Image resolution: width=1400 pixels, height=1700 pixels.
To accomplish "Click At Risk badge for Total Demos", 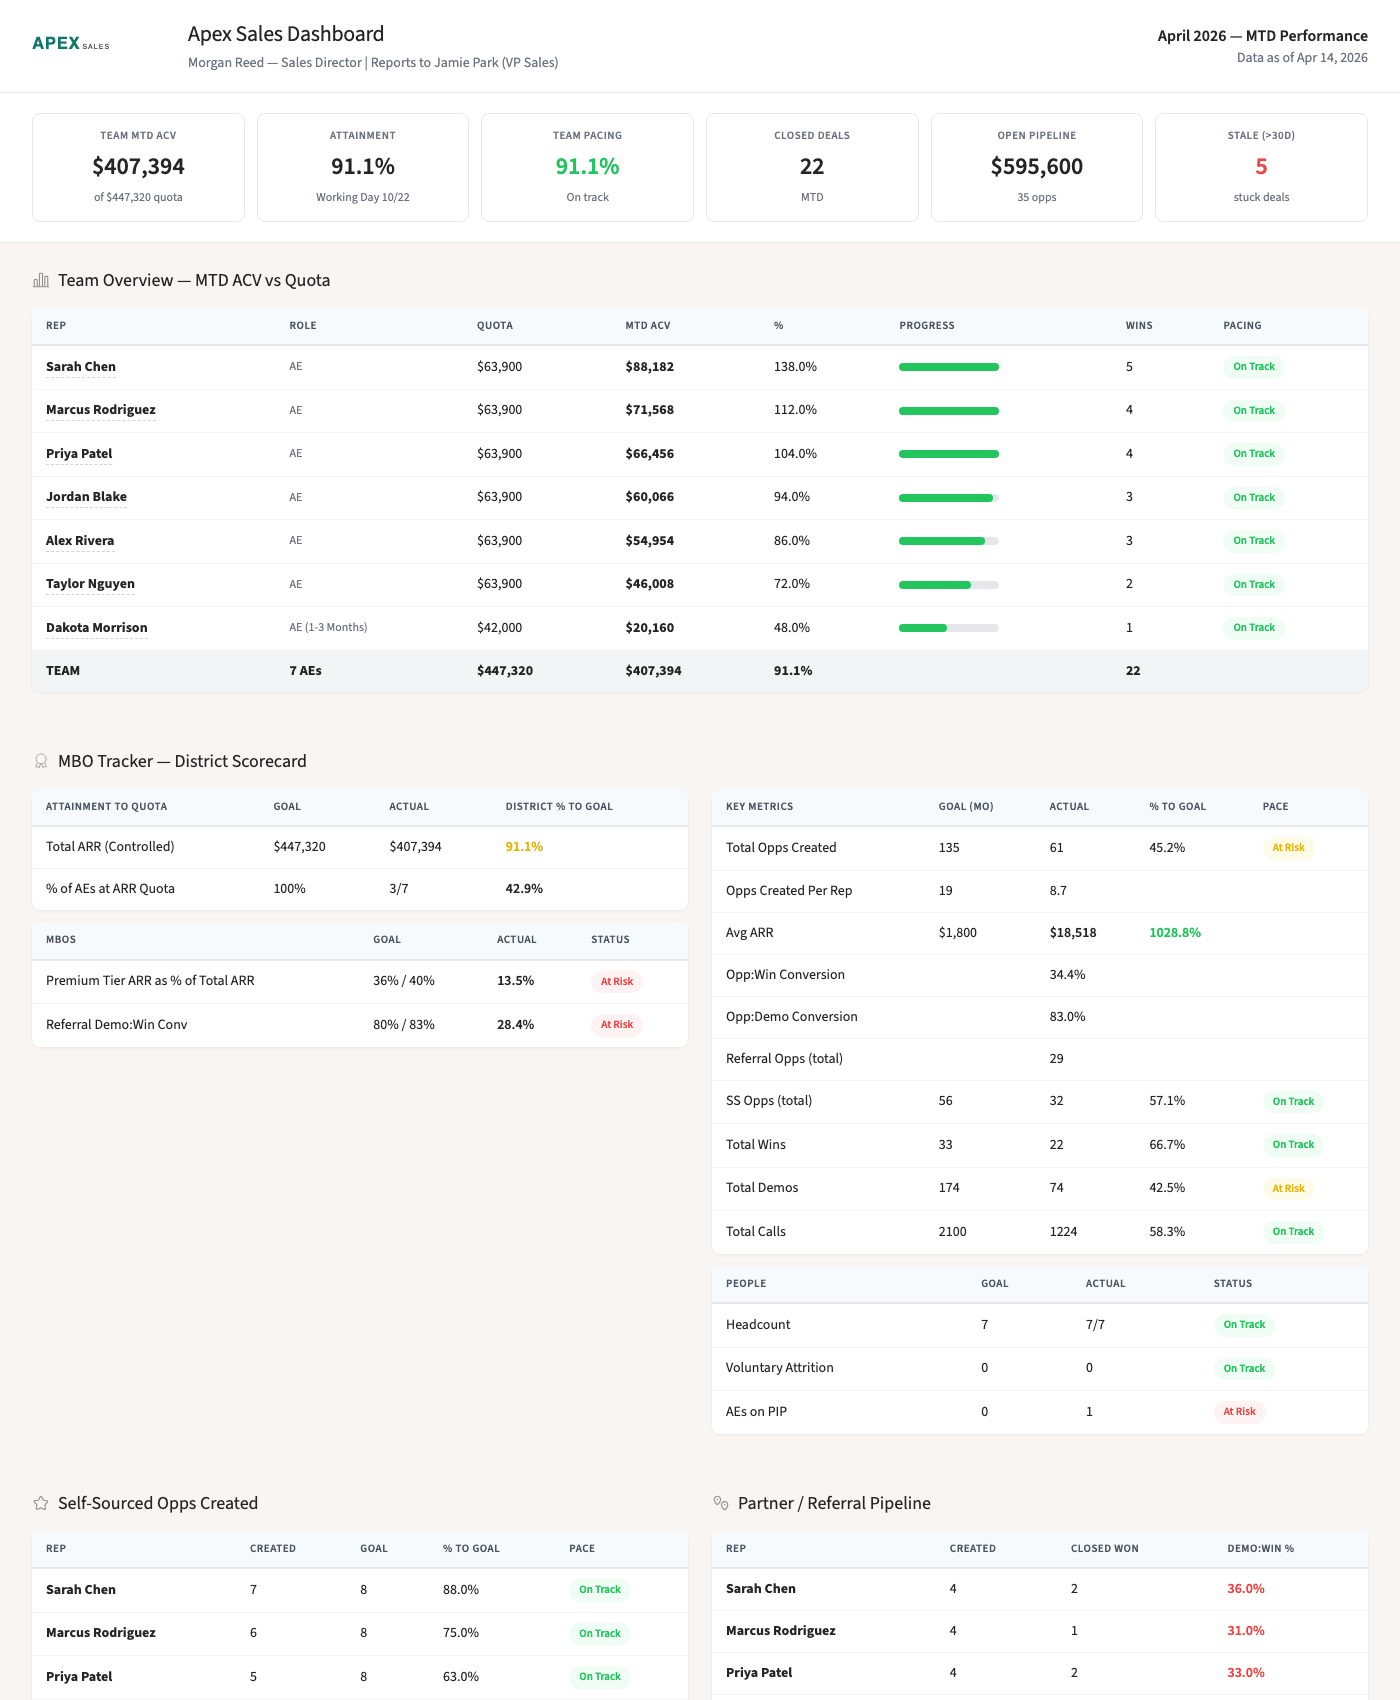I will click(x=1288, y=1189).
